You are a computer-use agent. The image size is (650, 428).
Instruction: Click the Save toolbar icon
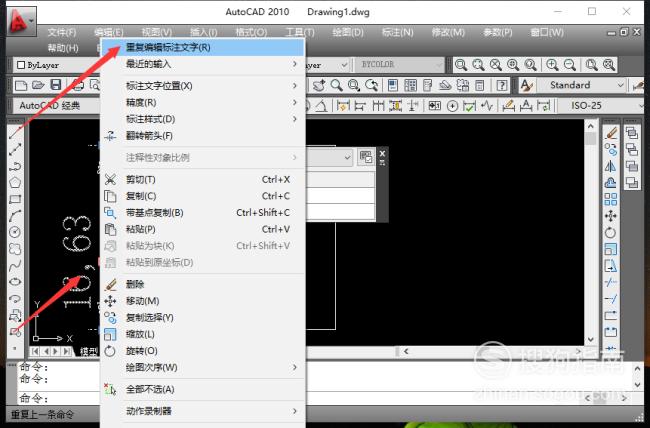click(x=56, y=85)
